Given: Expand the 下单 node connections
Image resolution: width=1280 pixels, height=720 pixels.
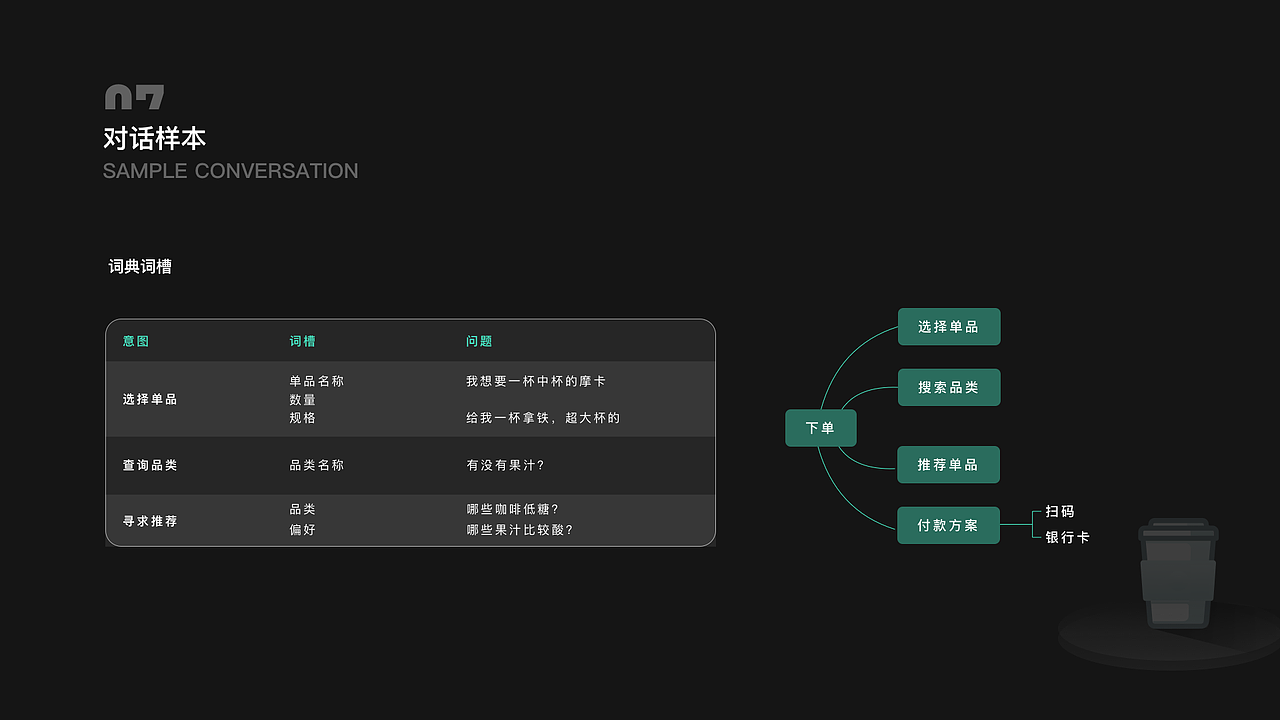Looking at the screenshot, I should click(x=820, y=428).
